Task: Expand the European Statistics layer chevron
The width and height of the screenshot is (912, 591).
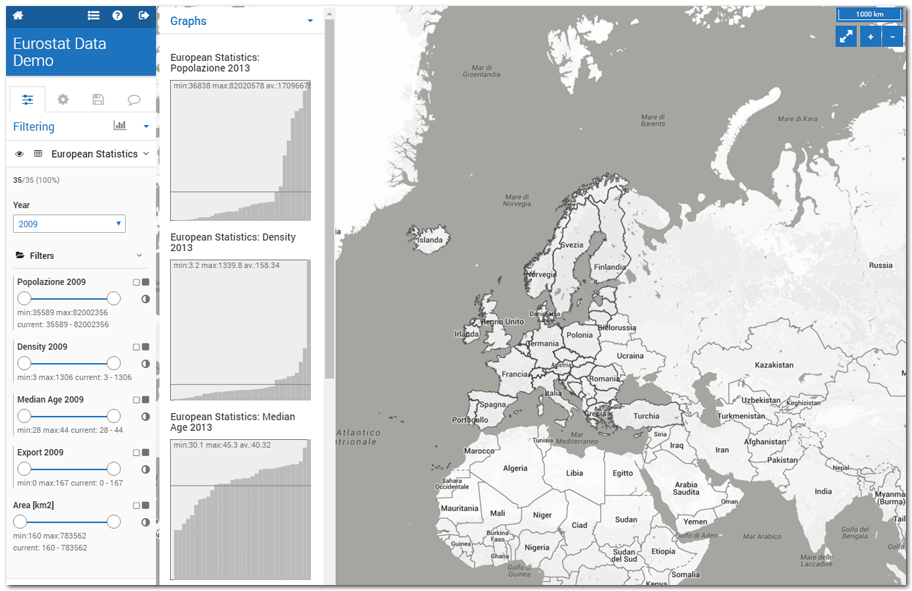Action: [x=146, y=154]
